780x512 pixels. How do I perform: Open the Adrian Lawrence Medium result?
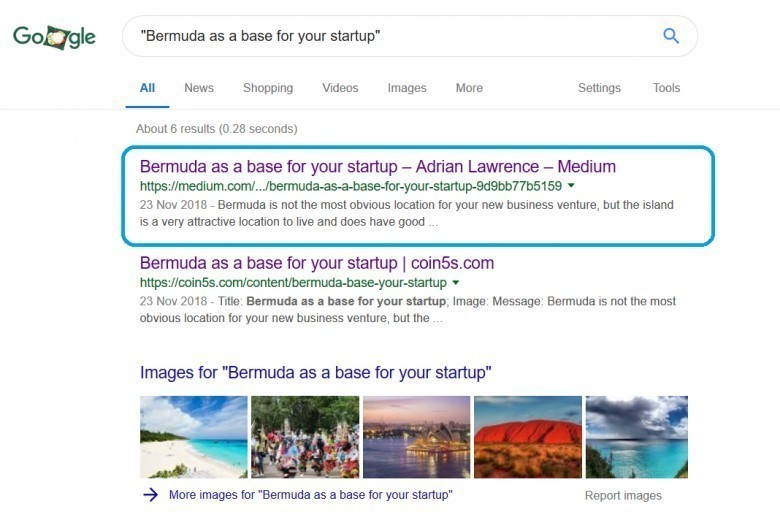378,167
